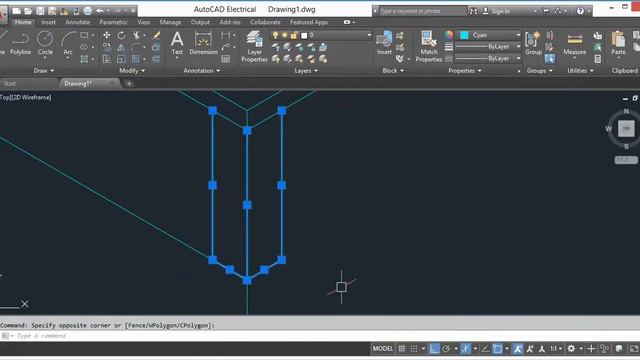This screenshot has width=640, height=360.
Task: Click the cyan color swatch
Action: click(464, 36)
